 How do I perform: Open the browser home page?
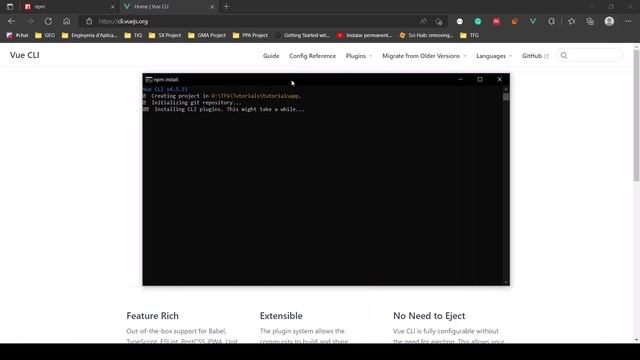[67, 21]
